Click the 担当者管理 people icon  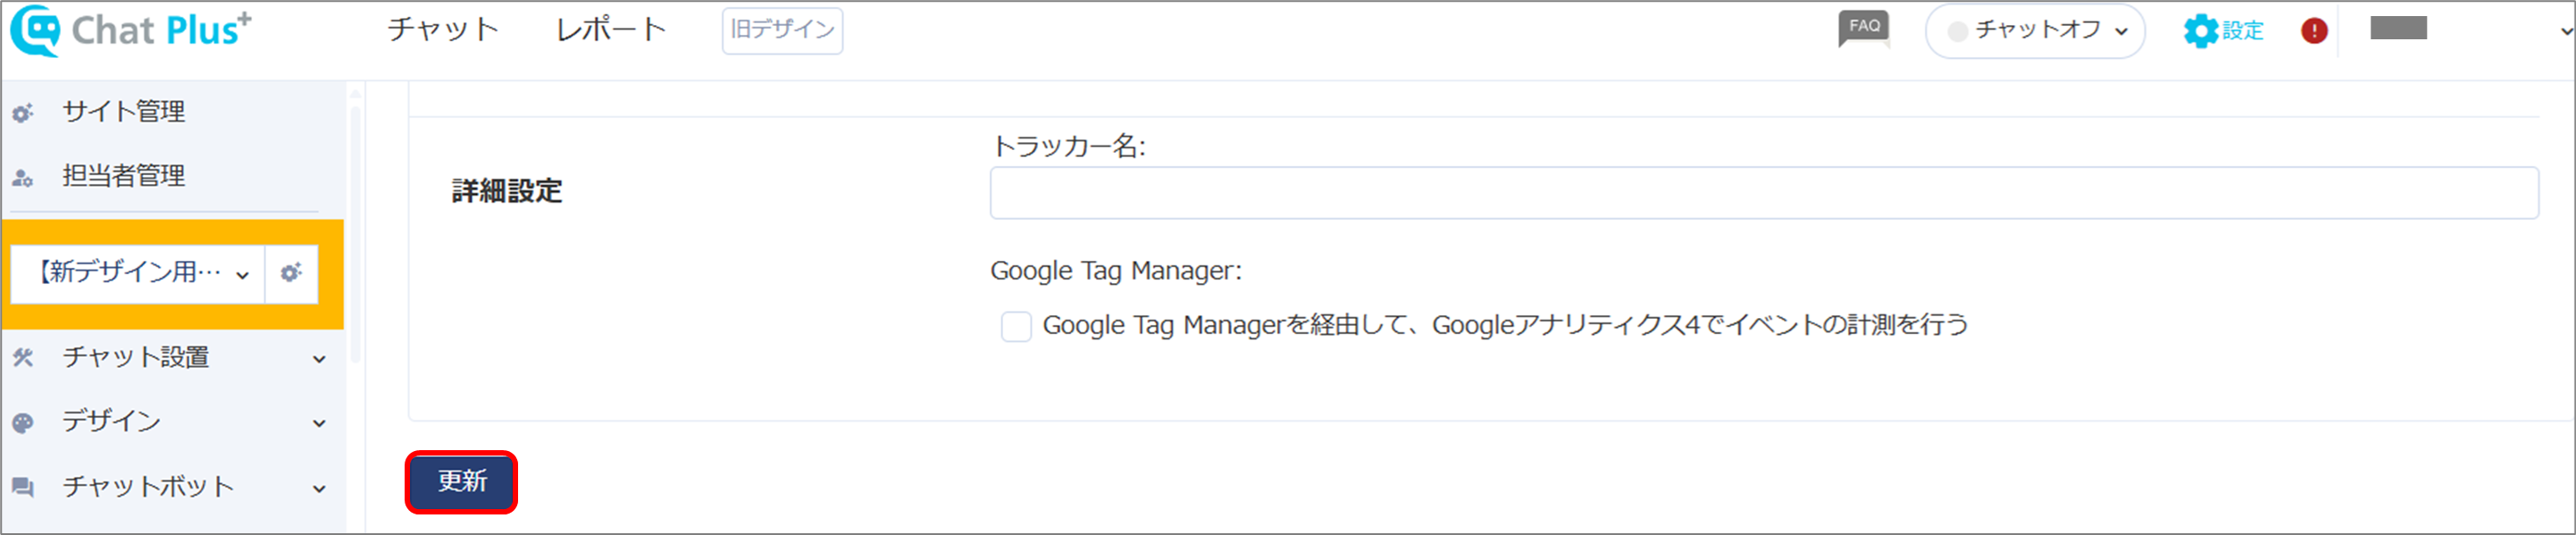click(23, 178)
